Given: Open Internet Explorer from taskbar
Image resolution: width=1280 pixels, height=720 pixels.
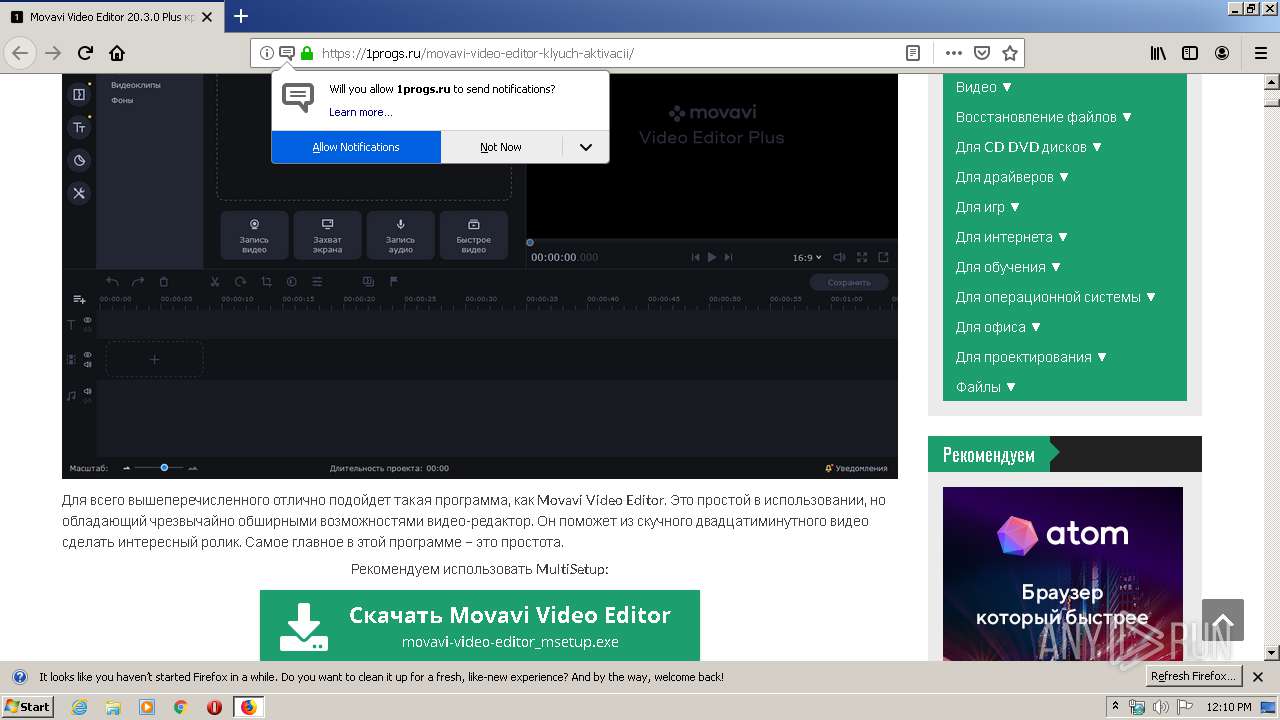Looking at the screenshot, I should point(79,707).
